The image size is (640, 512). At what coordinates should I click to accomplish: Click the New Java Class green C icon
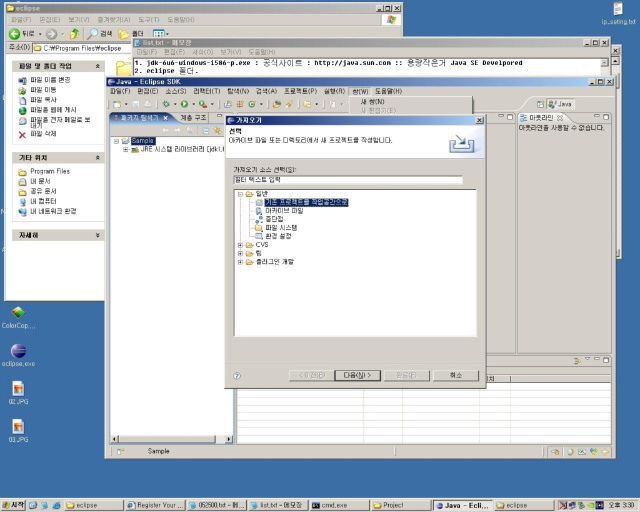252,105
